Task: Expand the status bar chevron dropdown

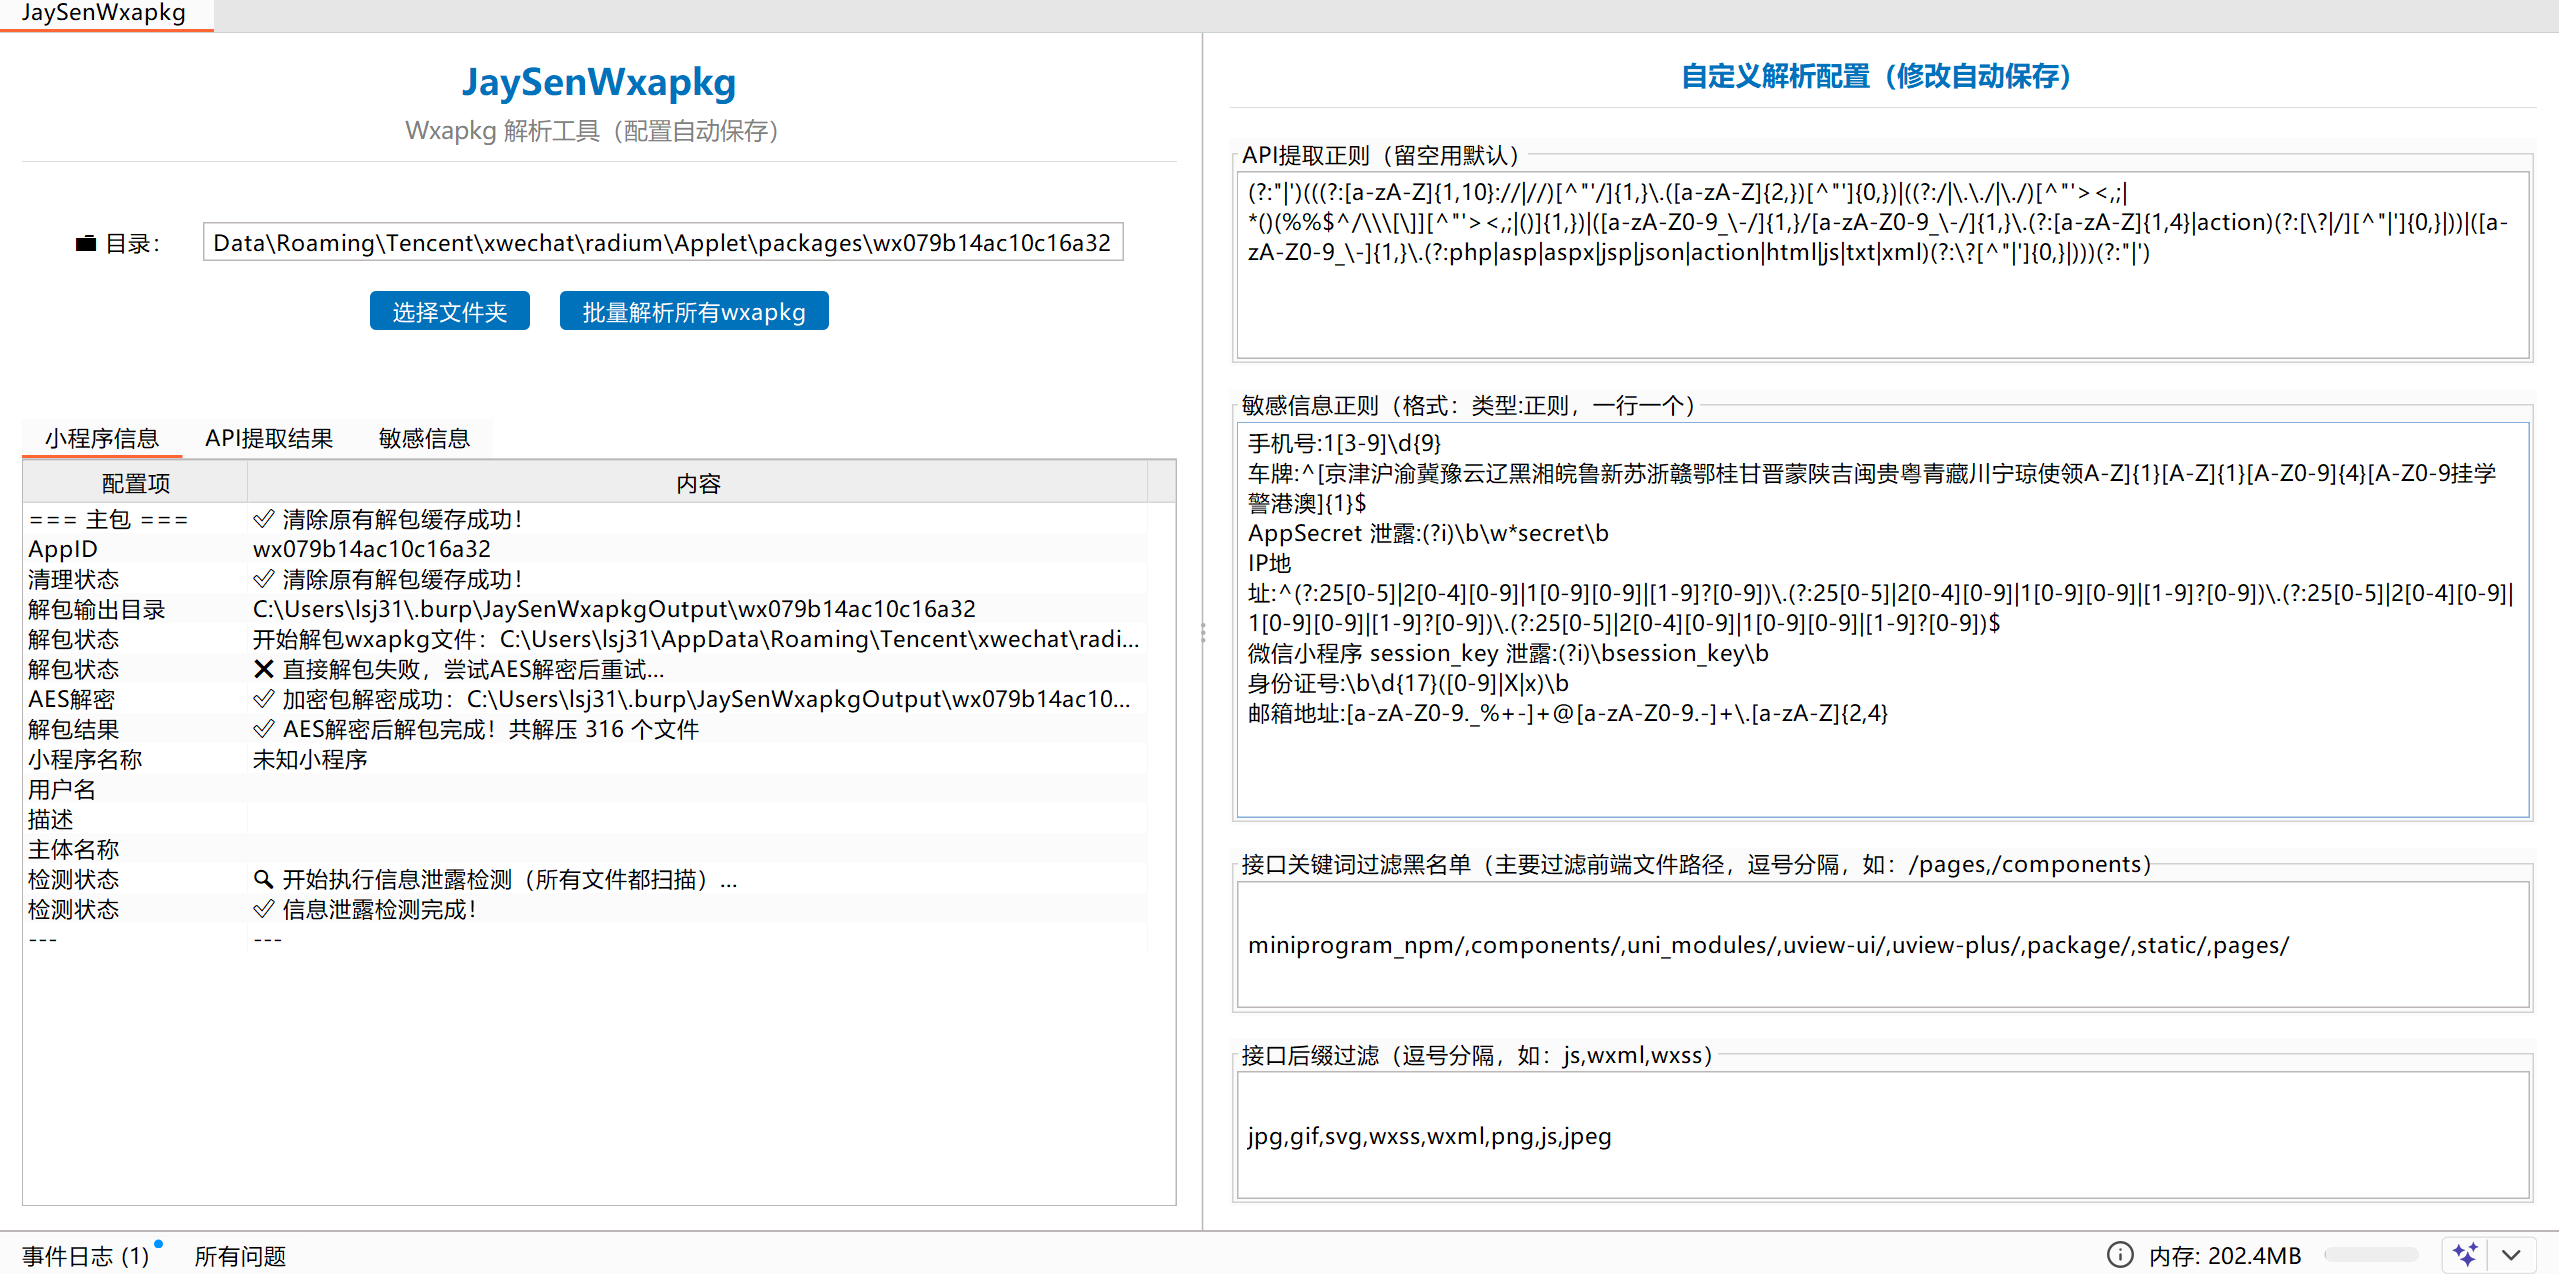Action: click(2511, 1254)
